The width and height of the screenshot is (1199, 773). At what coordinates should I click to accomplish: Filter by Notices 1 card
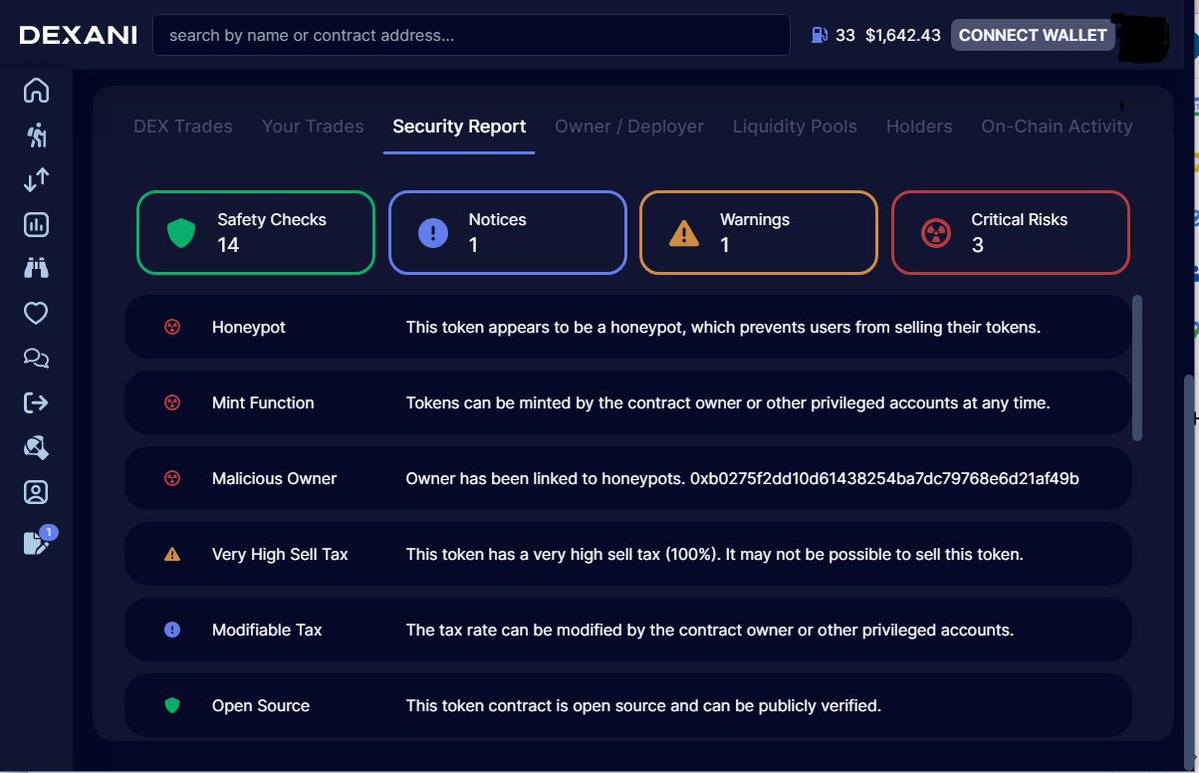508,232
